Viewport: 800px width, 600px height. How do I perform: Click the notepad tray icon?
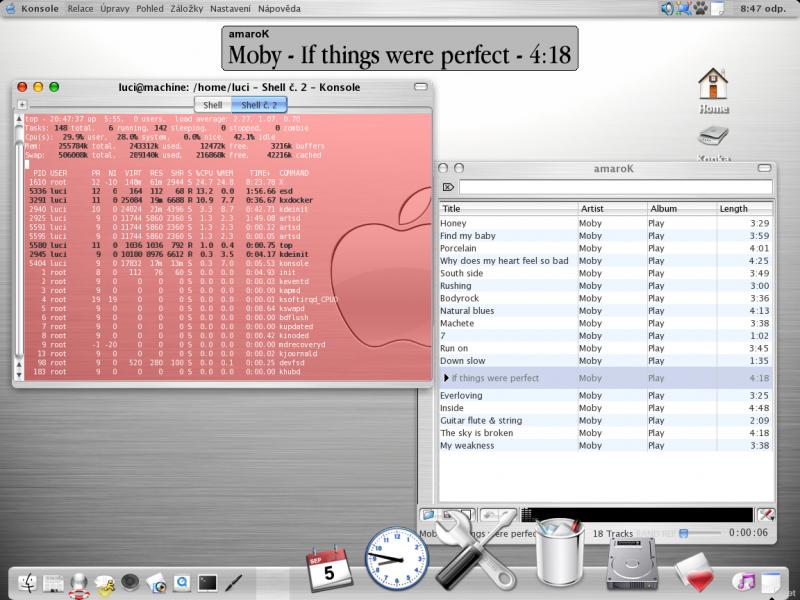coord(717,9)
